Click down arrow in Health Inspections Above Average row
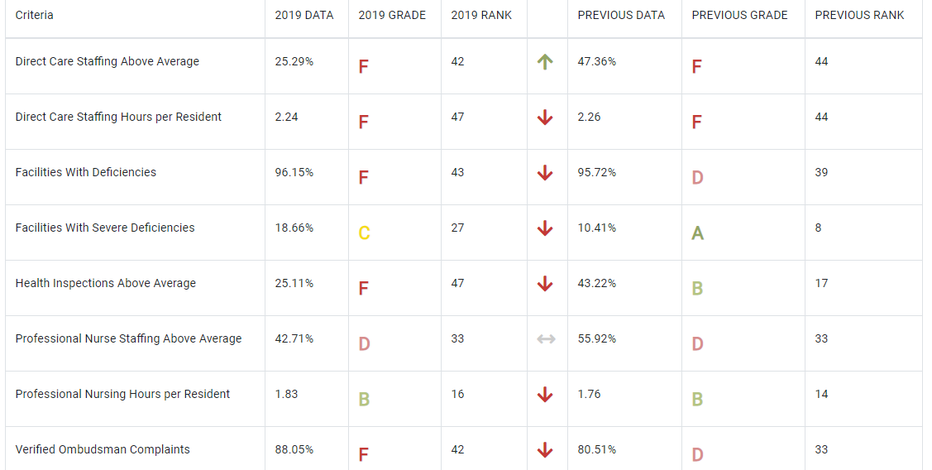Image resolution: width=932 pixels, height=470 pixels. (x=545, y=284)
